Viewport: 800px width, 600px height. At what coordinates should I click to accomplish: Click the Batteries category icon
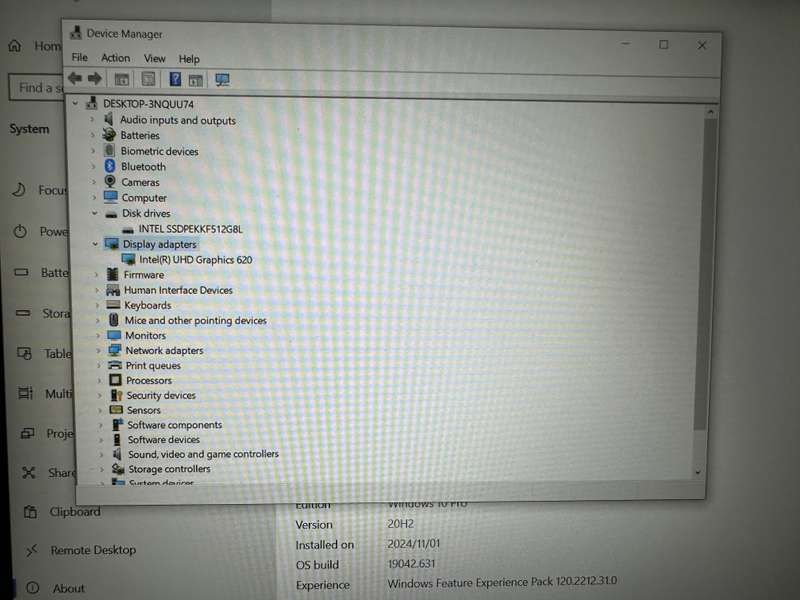click(x=109, y=134)
